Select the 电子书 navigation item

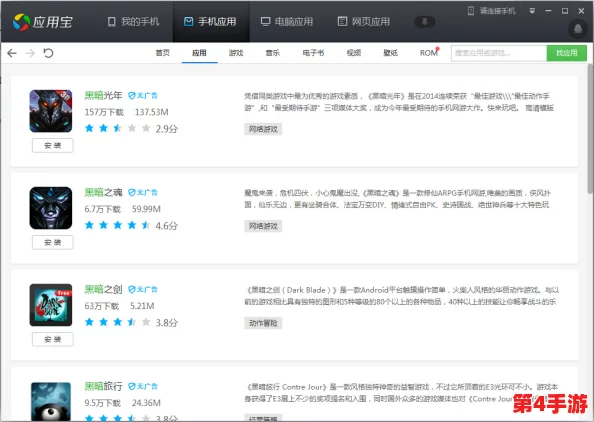point(313,53)
